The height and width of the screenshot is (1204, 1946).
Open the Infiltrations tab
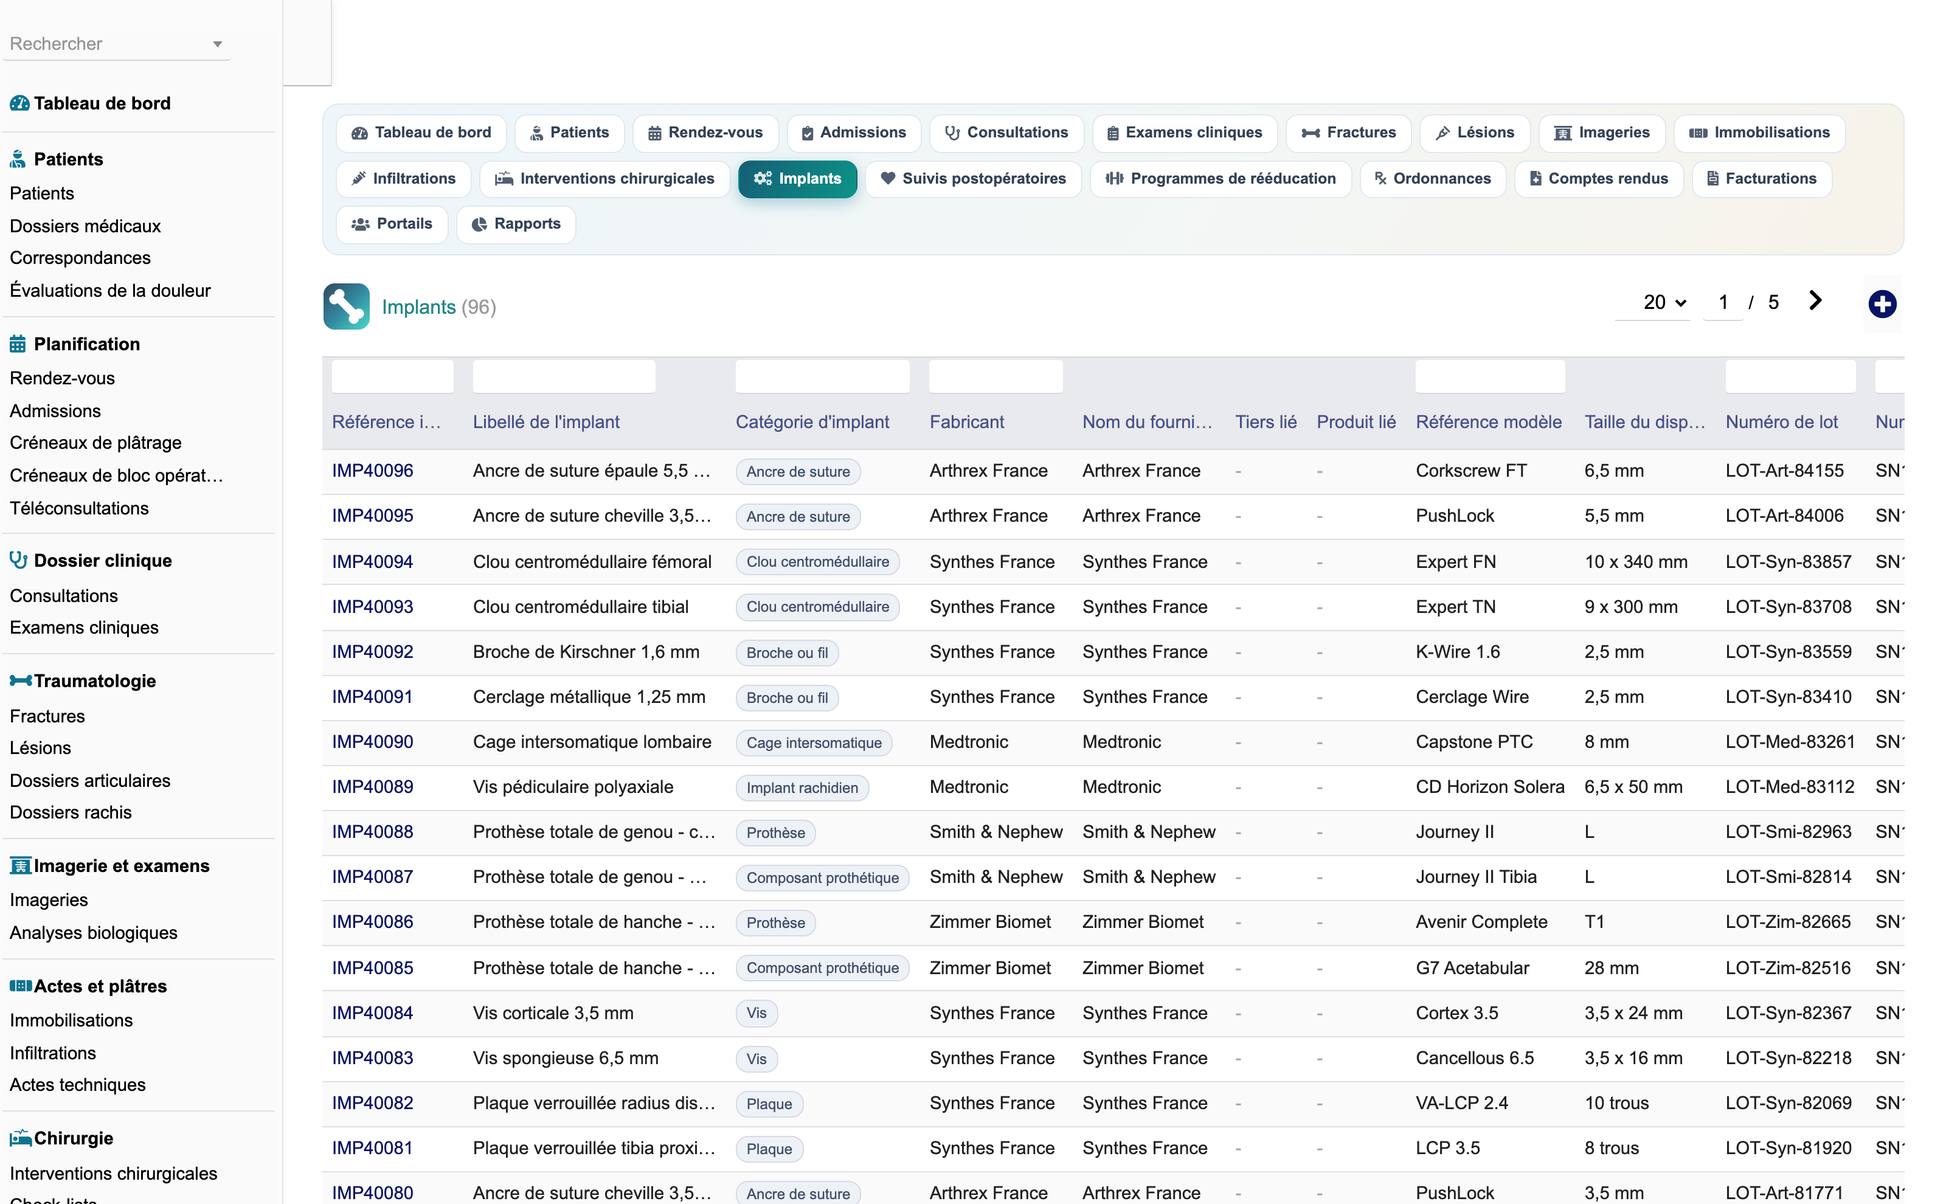pos(404,179)
